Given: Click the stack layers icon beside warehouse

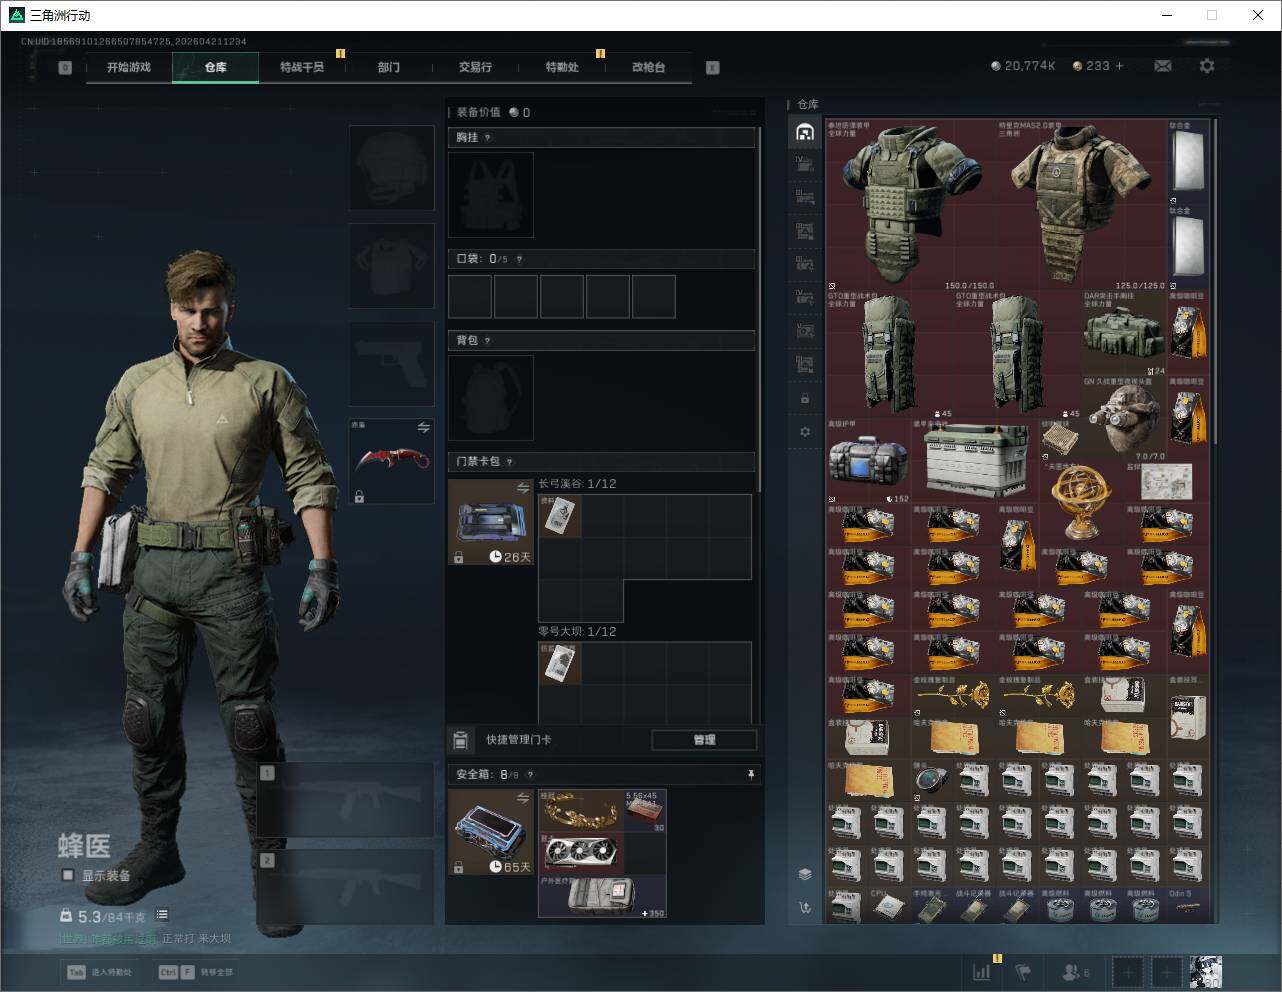Looking at the screenshot, I should (805, 874).
